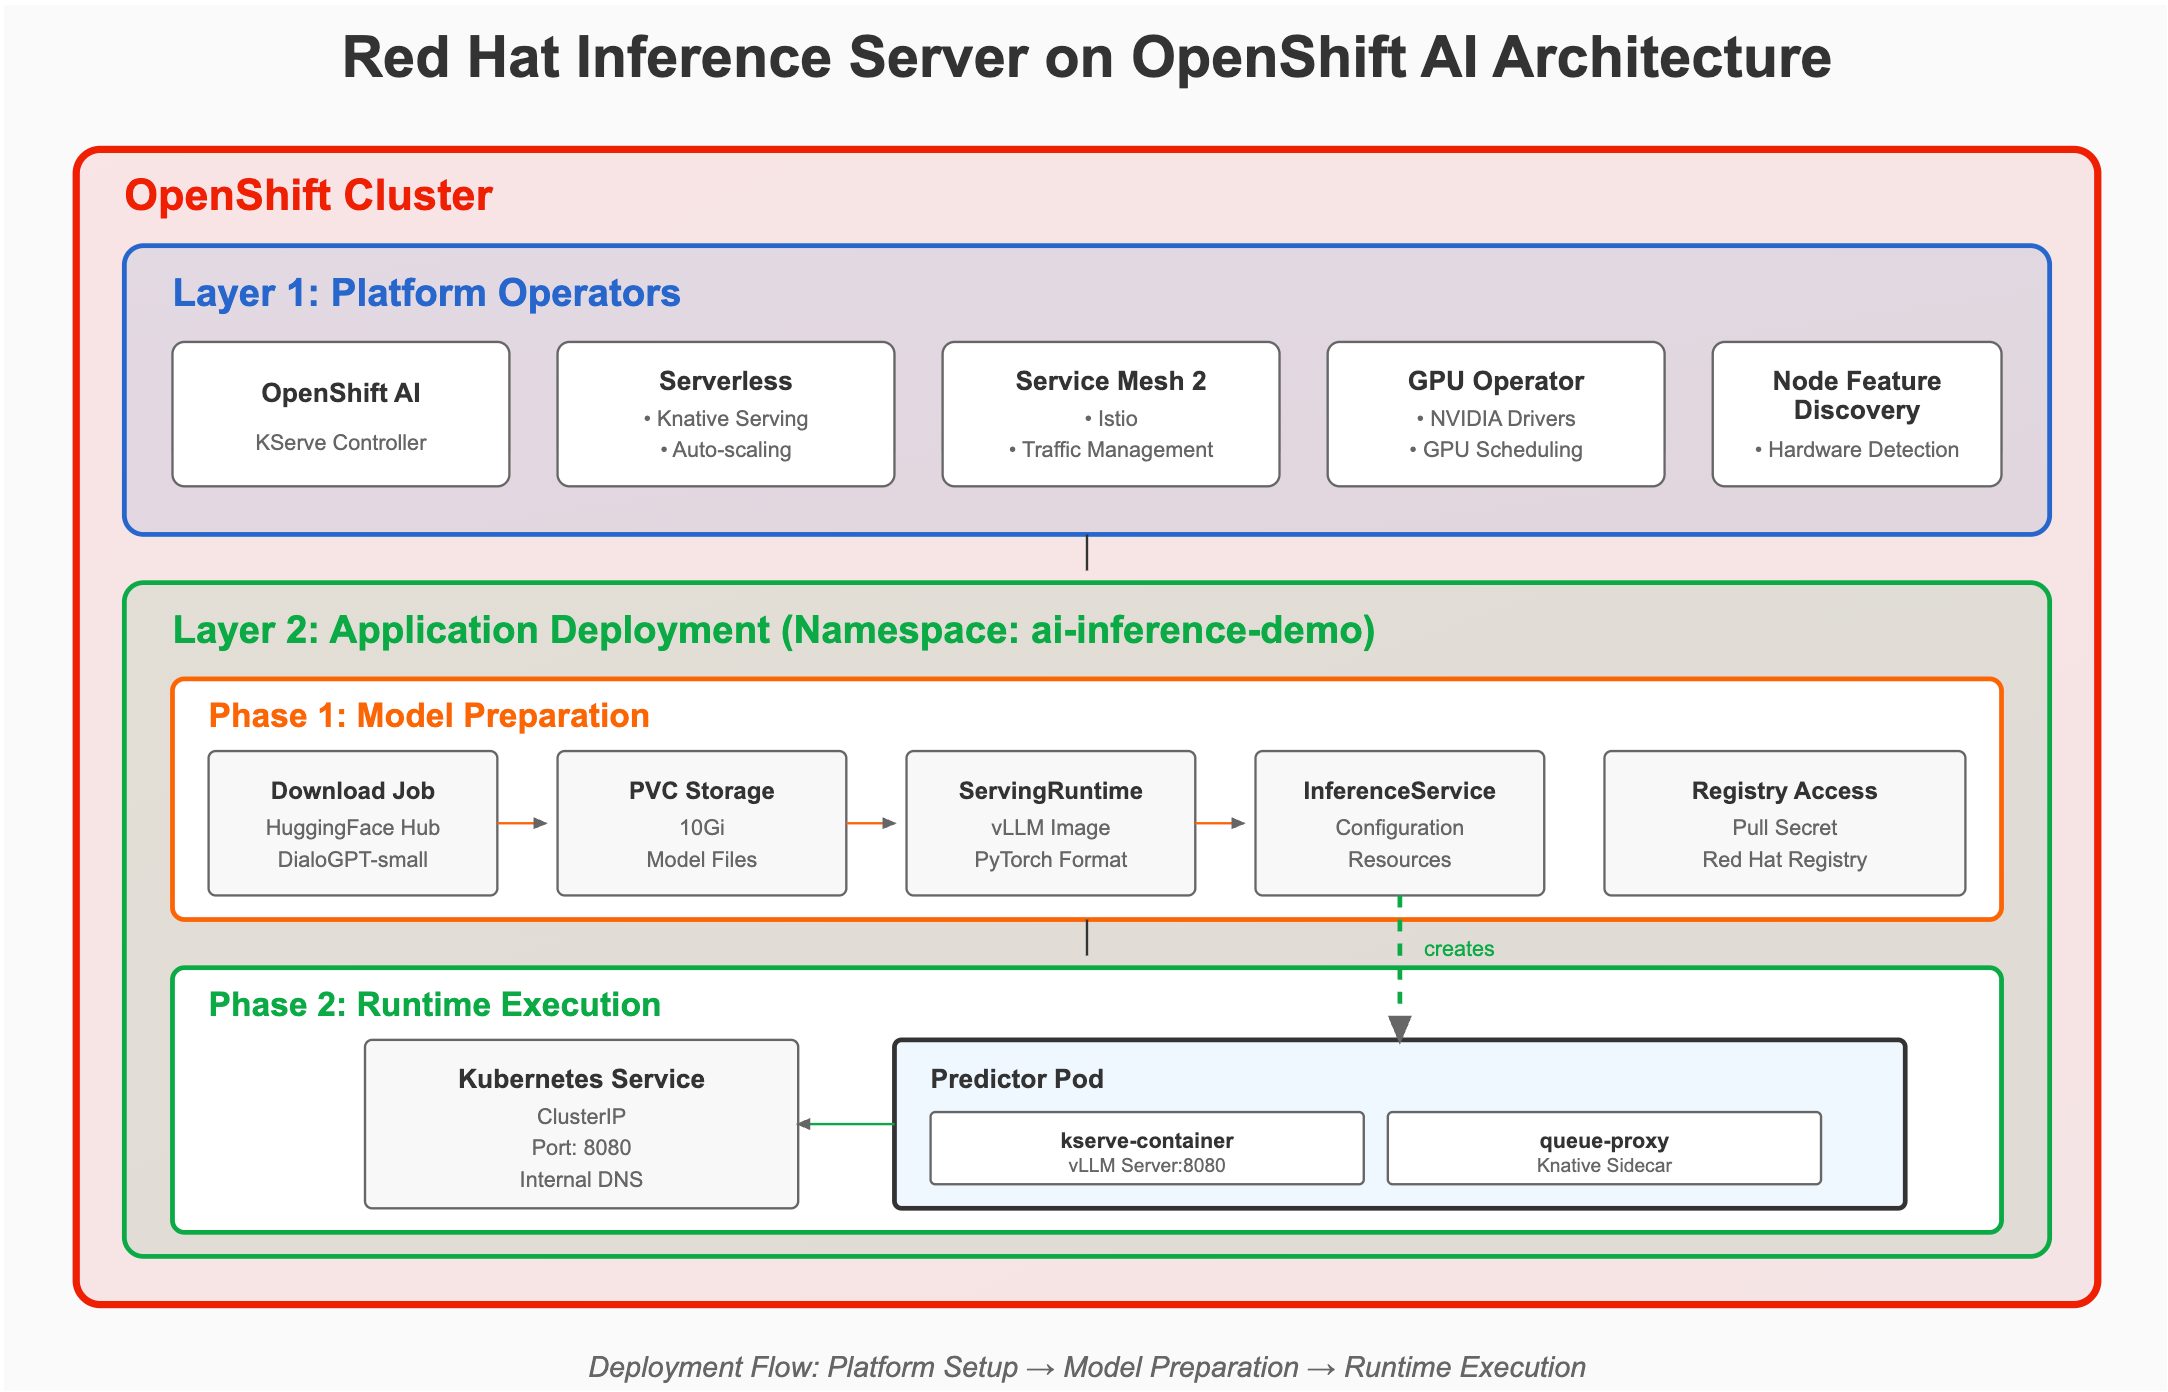Select the ServingRuntime box

point(1050,823)
